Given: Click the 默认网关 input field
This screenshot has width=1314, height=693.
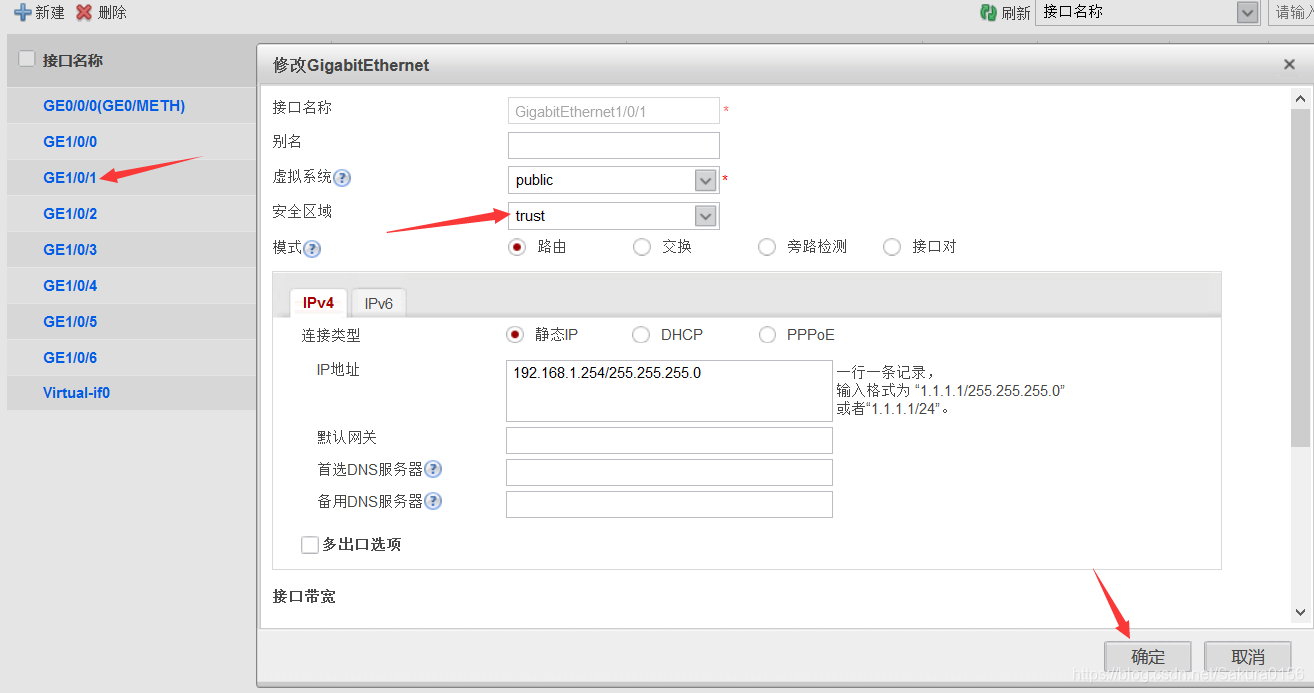Looking at the screenshot, I should pos(669,440).
